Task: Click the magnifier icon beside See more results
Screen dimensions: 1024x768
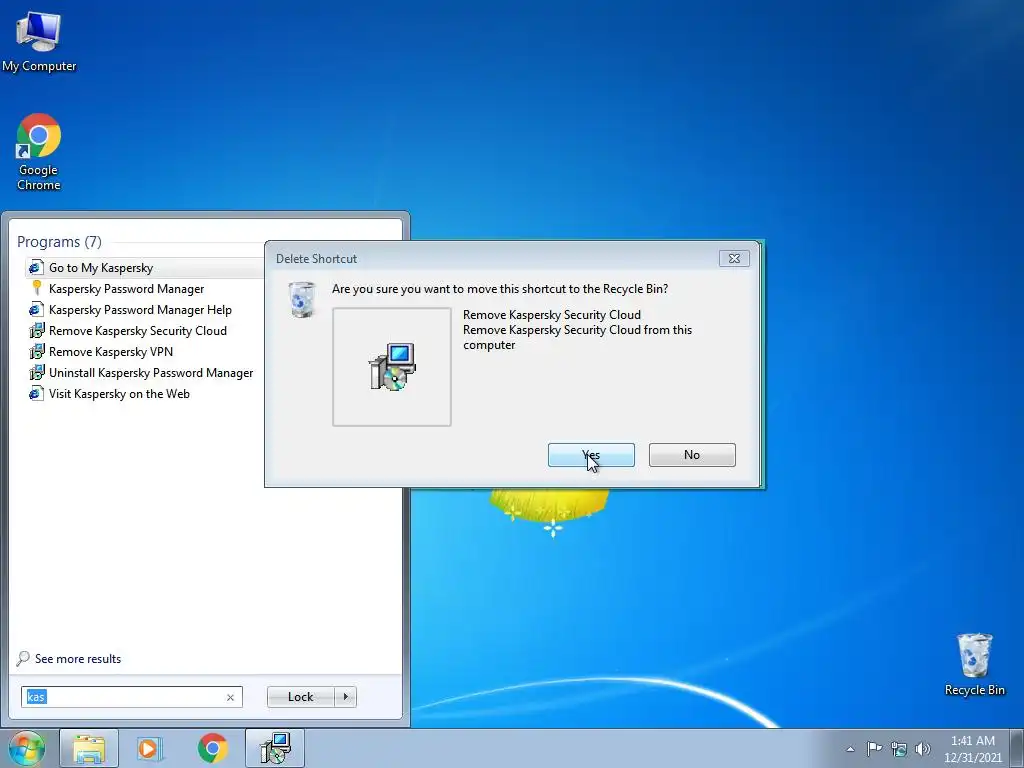Action: (x=23, y=658)
